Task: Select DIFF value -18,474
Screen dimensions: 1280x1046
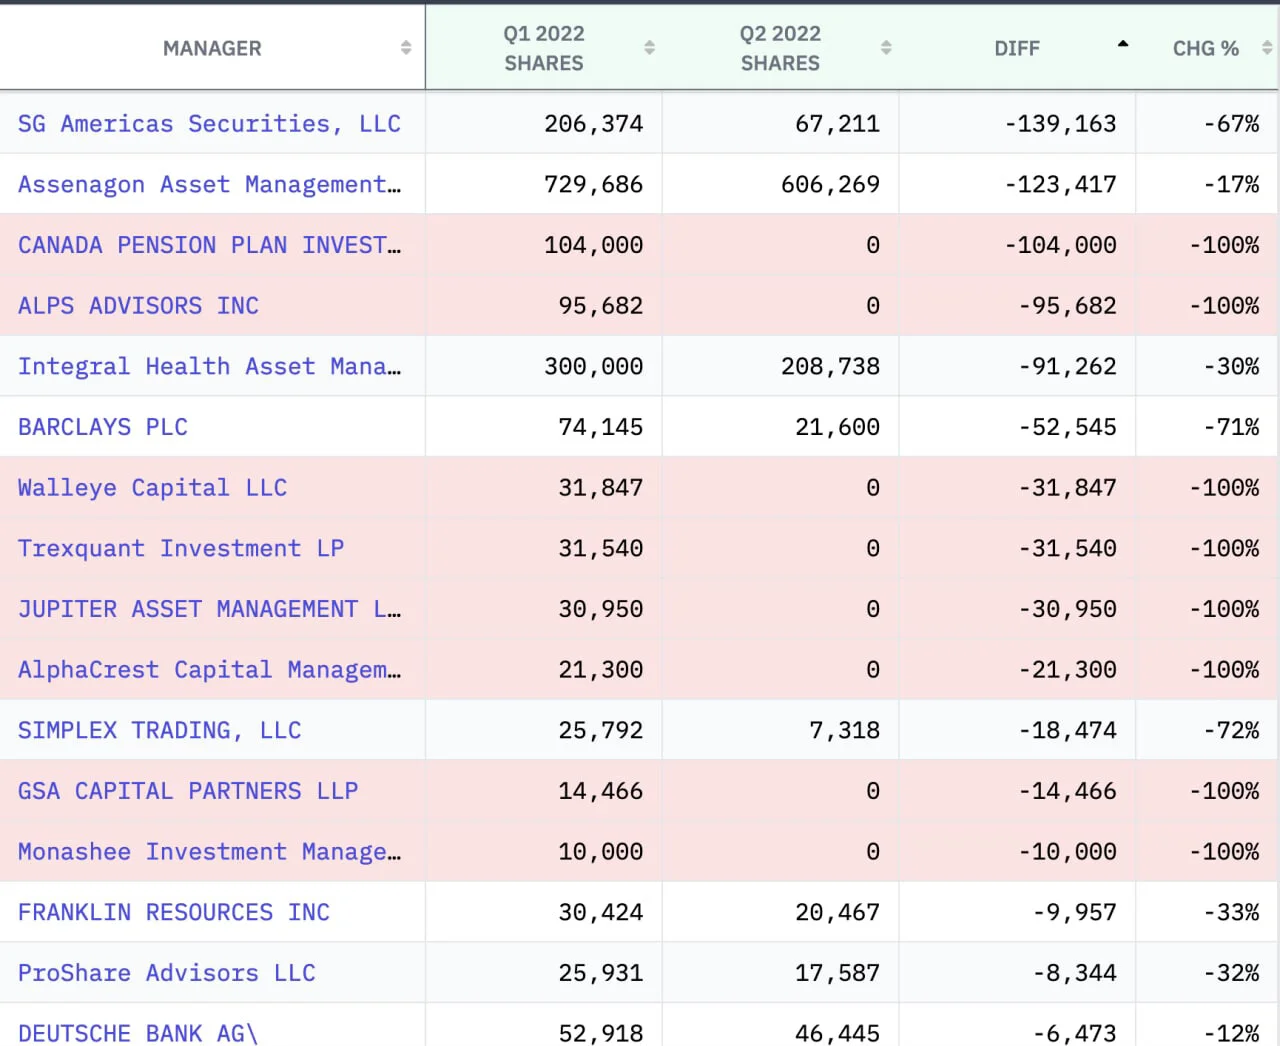Action: (1067, 731)
